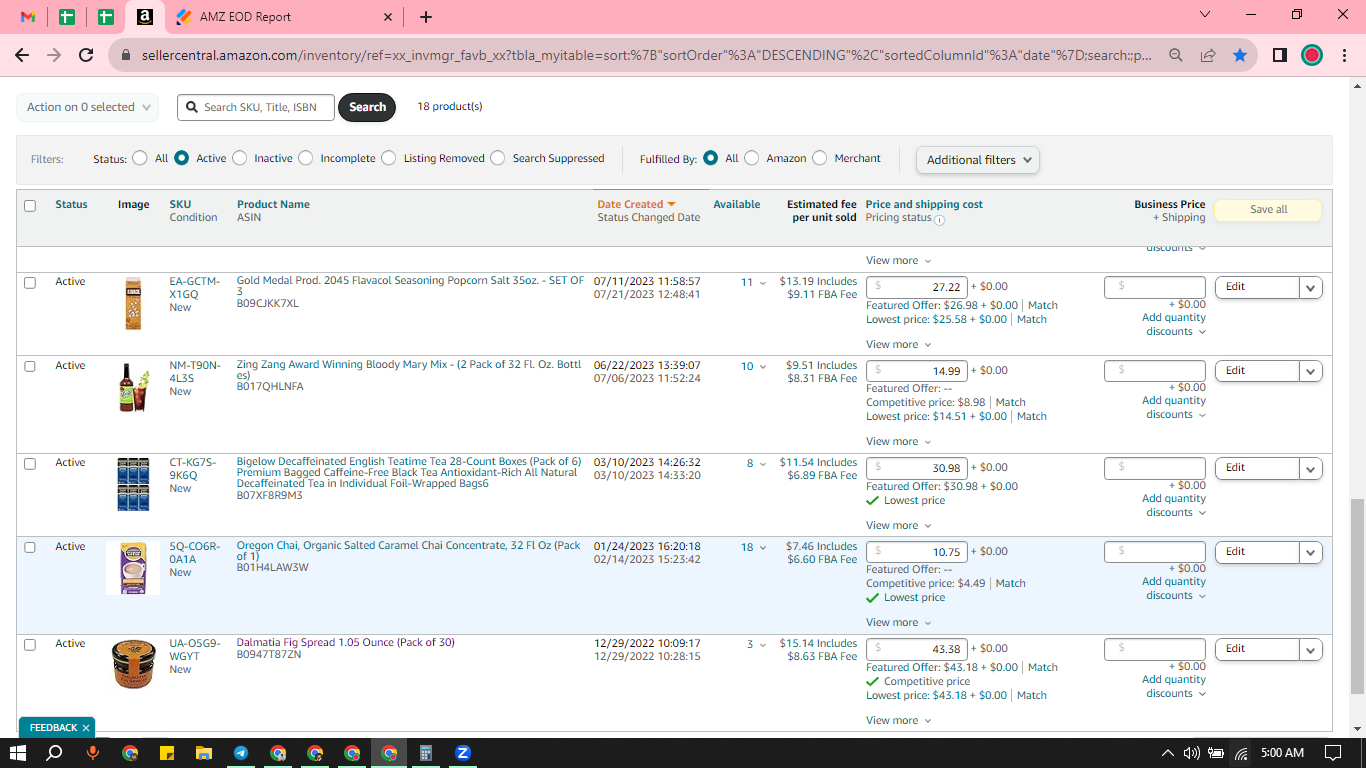The height and width of the screenshot is (768, 1366).
Task: Select the All status radio button
Action: (x=138, y=158)
